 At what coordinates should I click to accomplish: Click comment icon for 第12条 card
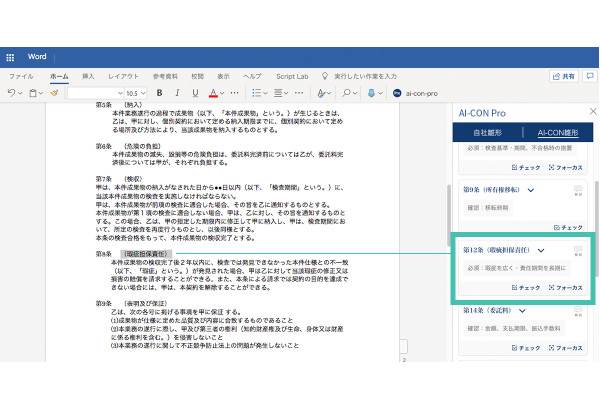click(x=577, y=250)
